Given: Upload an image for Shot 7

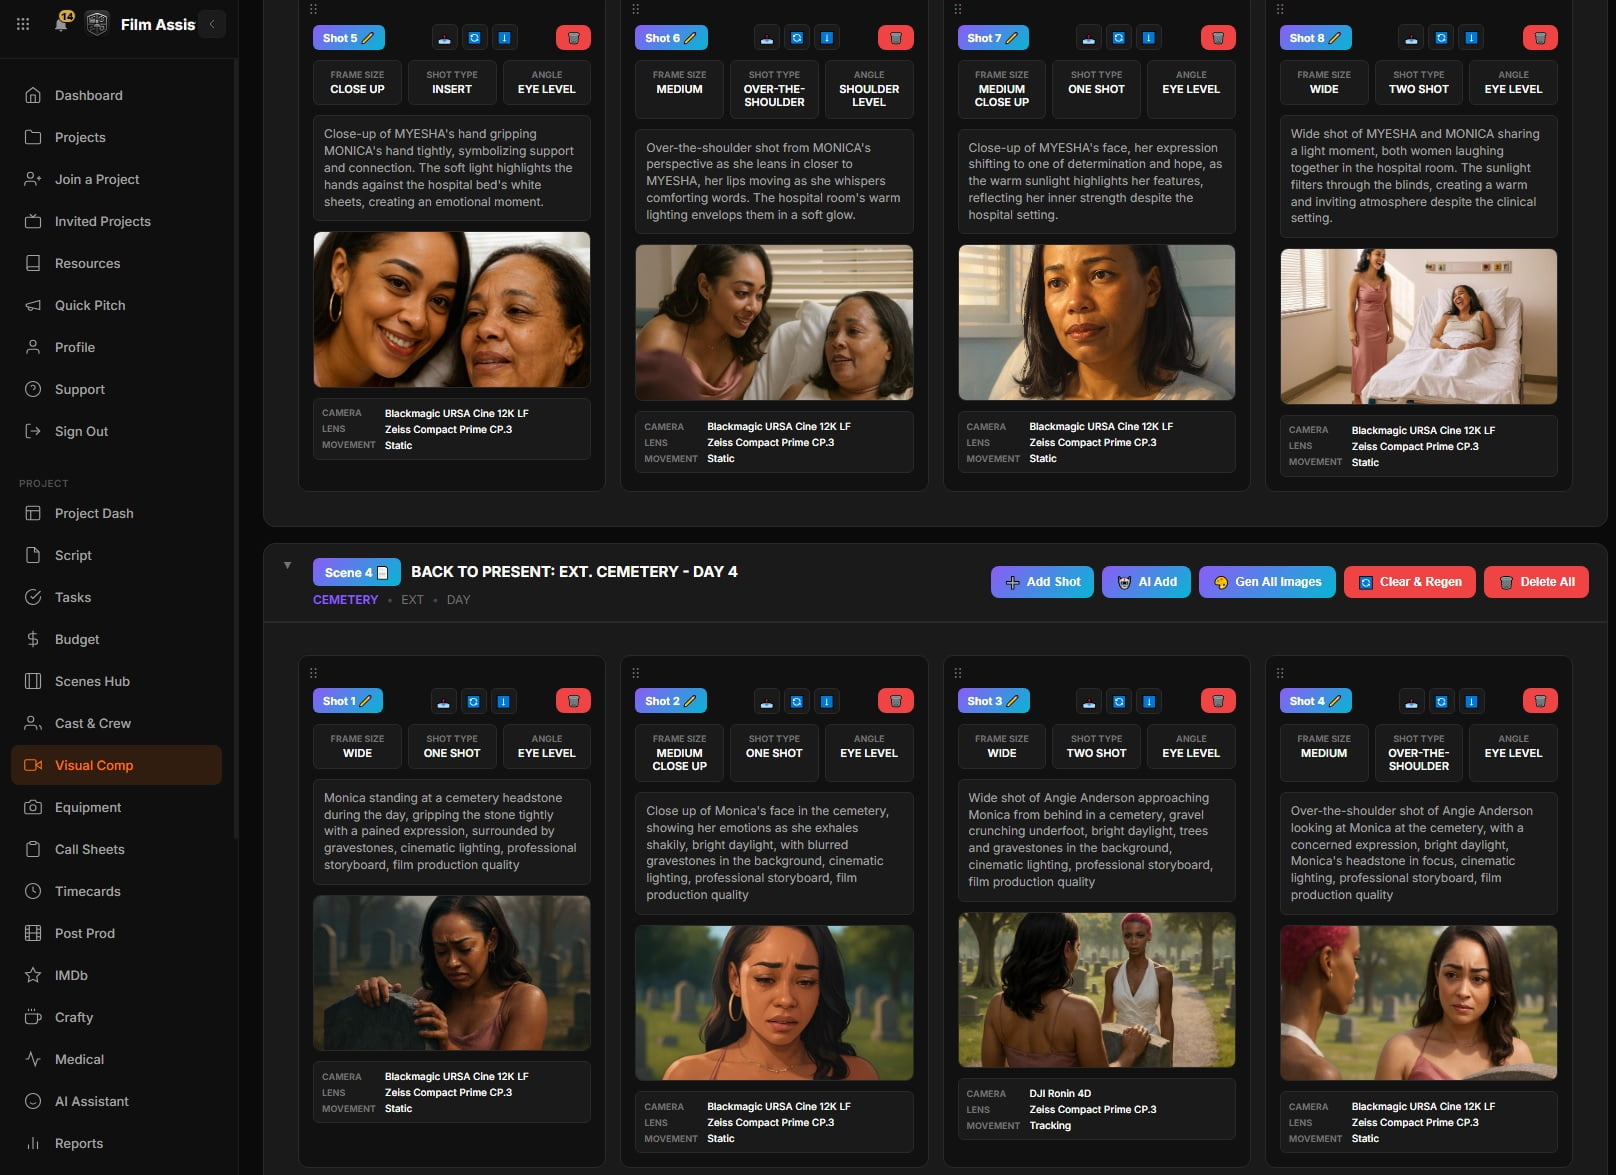Looking at the screenshot, I should [x=1089, y=38].
